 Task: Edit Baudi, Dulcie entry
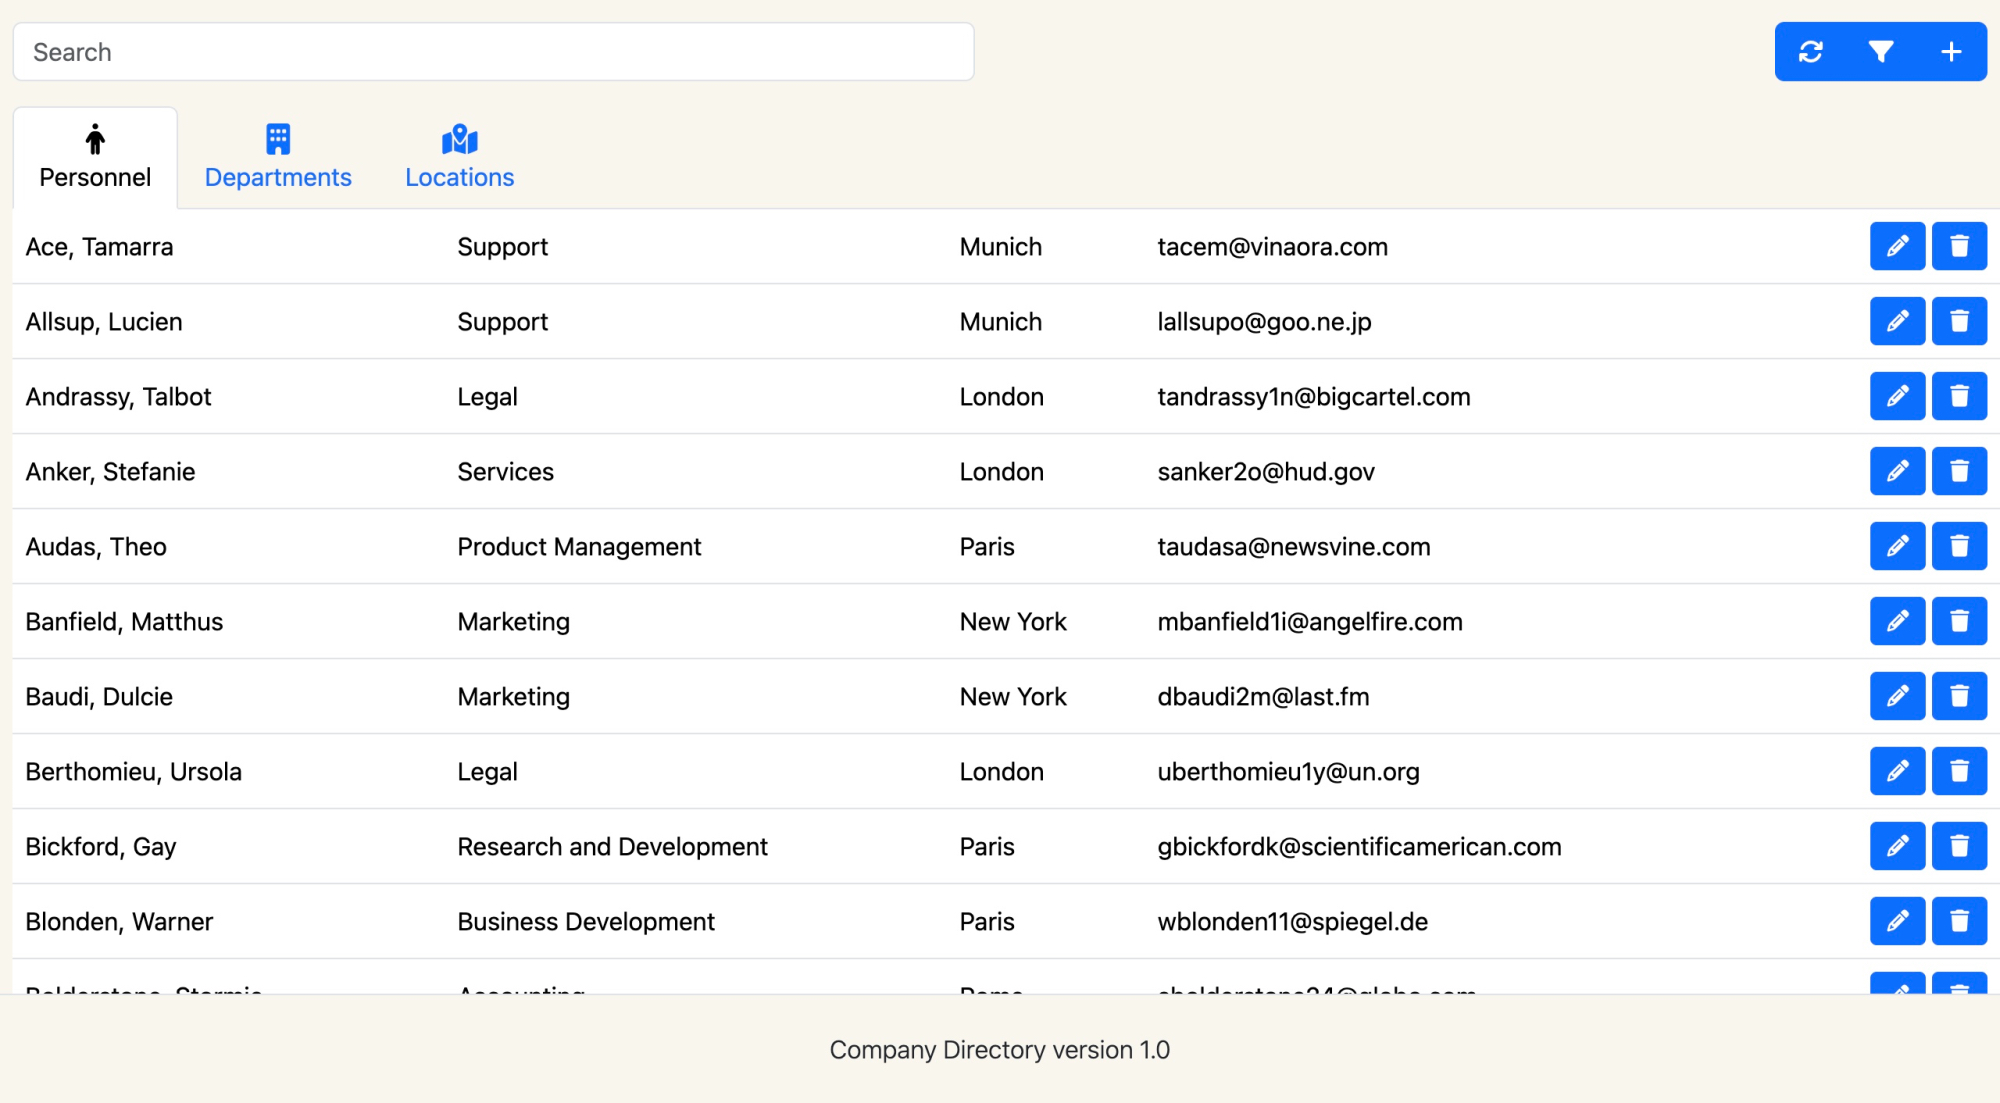[x=1897, y=696]
